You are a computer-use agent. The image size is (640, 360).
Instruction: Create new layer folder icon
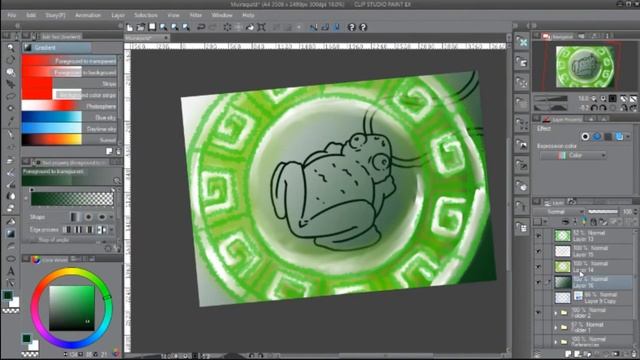pos(587,354)
